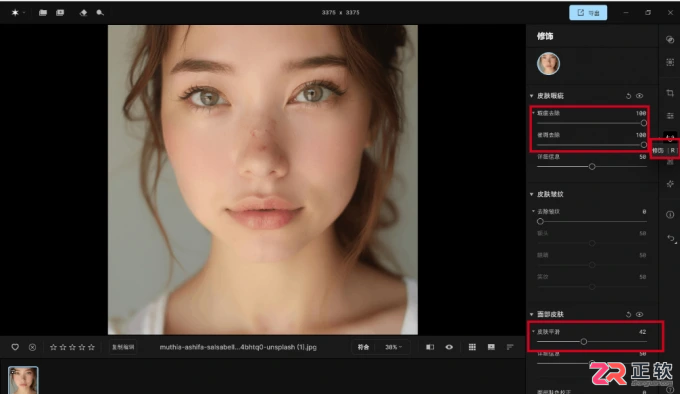Select the face retouch tool in right sidebar
Image resolution: width=680 pixels, height=394 pixels.
(x=670, y=138)
